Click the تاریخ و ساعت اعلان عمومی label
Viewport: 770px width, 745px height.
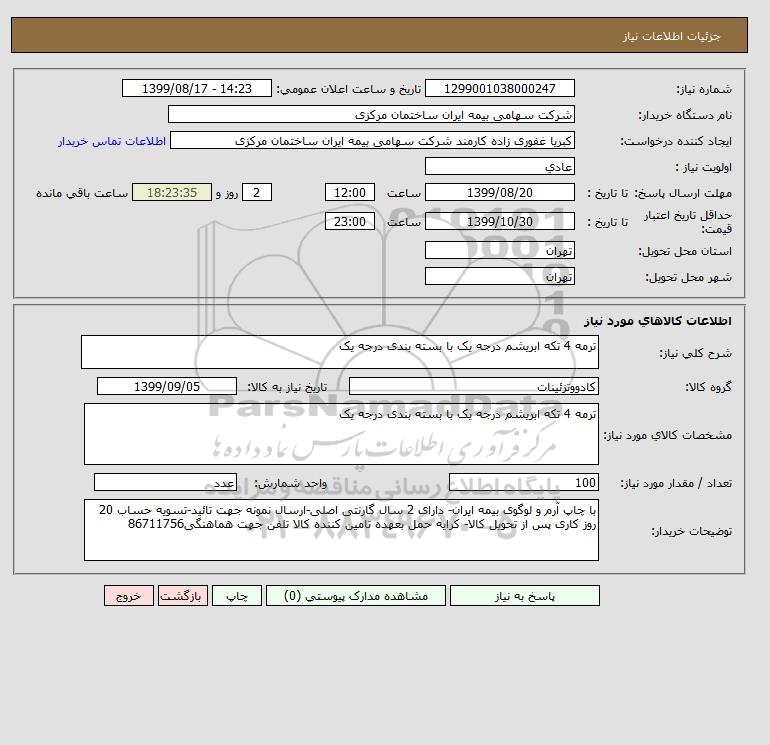click(x=349, y=89)
